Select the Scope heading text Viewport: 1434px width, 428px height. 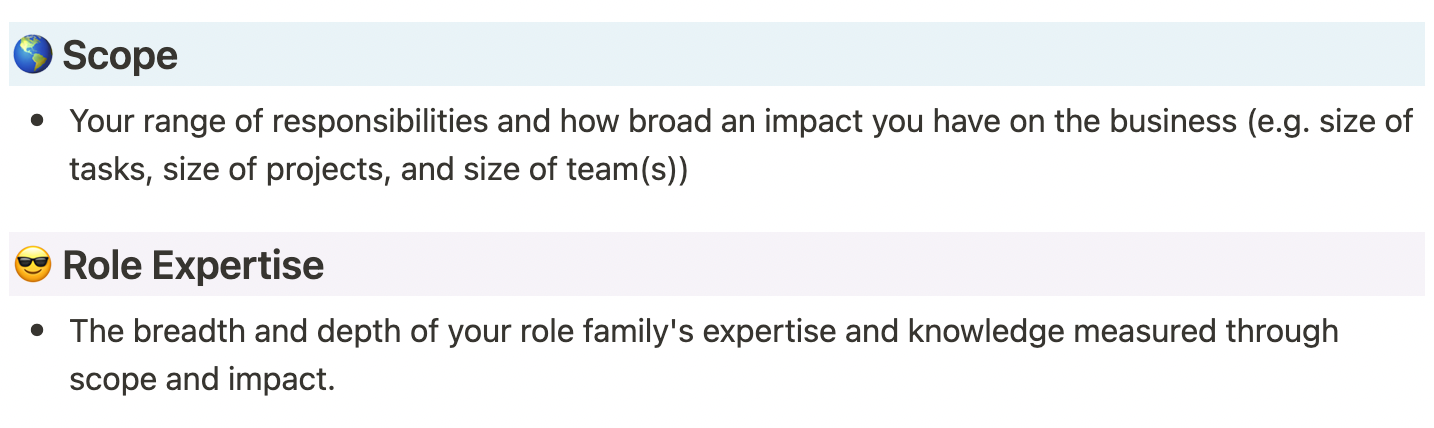[120, 56]
